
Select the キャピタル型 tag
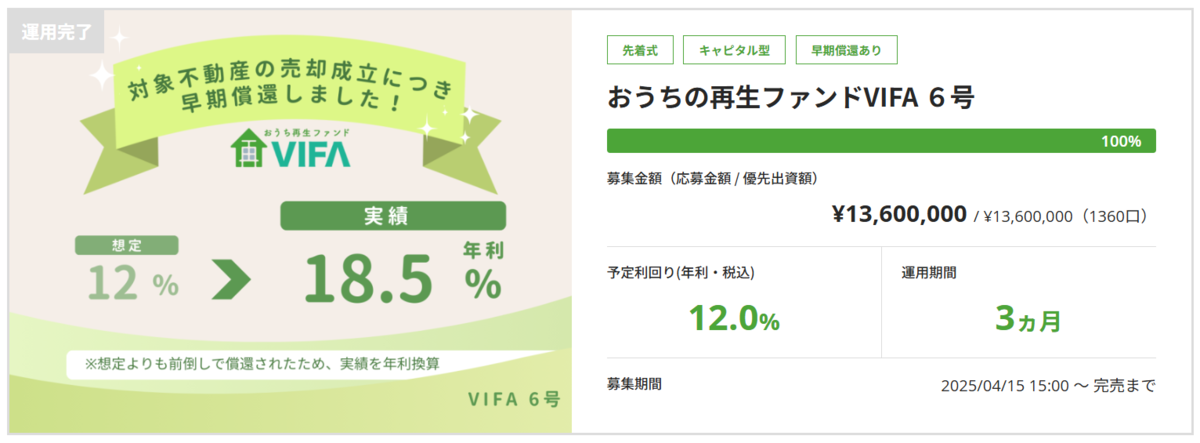click(x=734, y=50)
